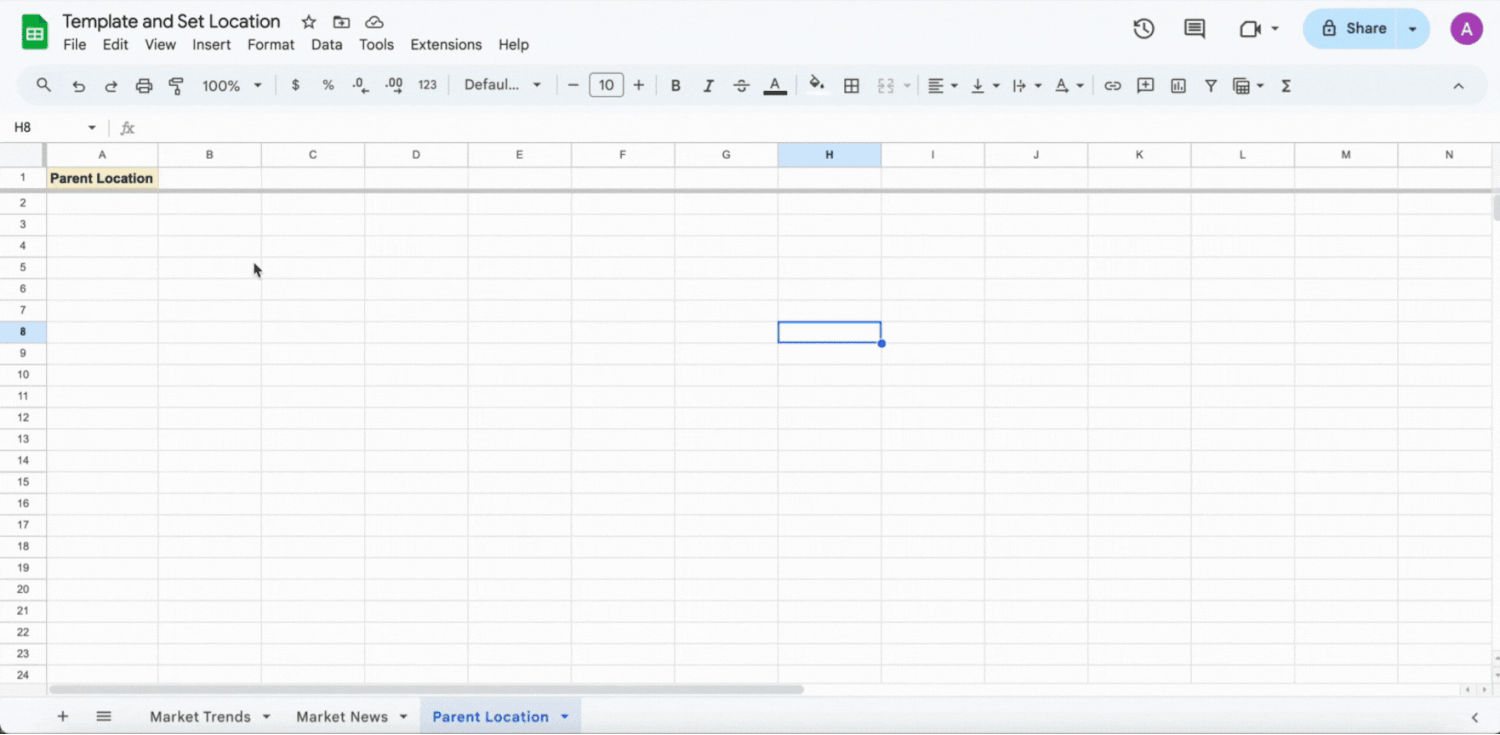Open the Format menu
The height and width of the screenshot is (735, 1500).
point(271,45)
